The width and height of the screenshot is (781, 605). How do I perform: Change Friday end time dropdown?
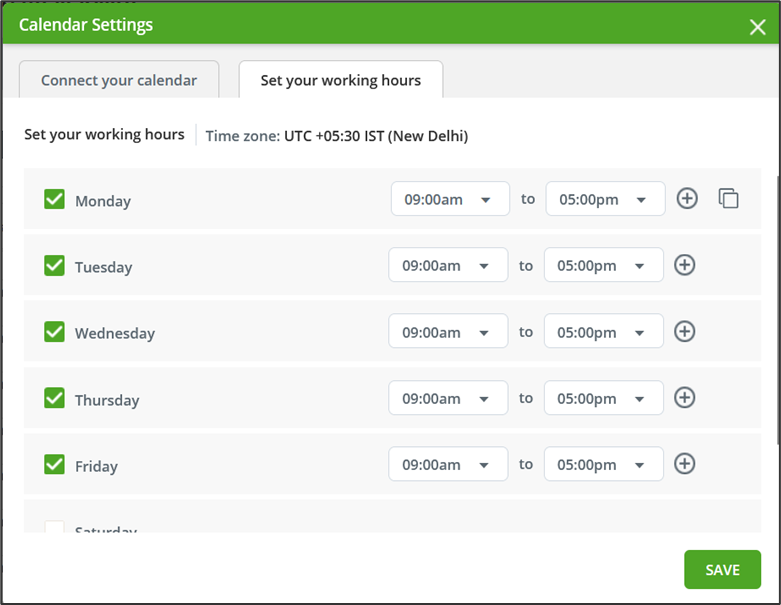pos(604,464)
